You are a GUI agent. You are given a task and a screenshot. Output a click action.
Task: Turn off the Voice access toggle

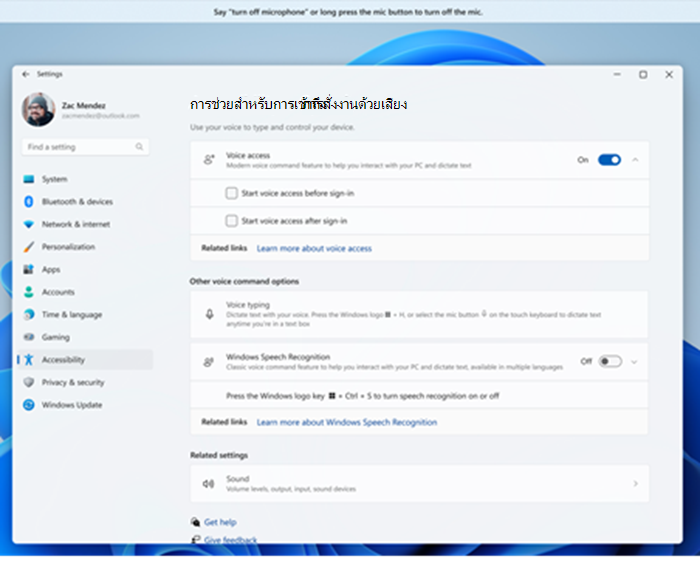(609, 160)
